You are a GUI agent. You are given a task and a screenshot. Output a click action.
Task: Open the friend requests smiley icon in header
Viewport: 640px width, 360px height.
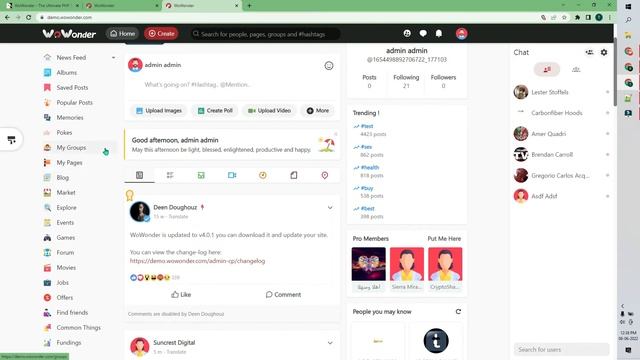[407, 33]
